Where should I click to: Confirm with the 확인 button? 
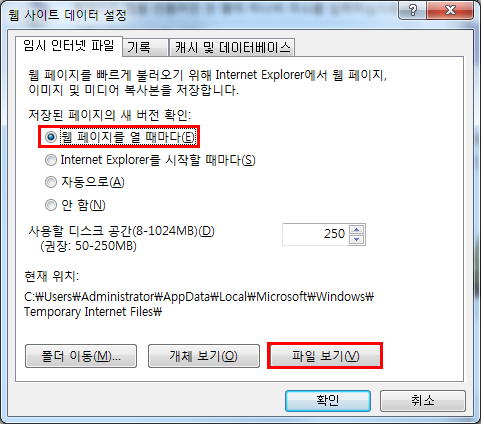pos(328,400)
